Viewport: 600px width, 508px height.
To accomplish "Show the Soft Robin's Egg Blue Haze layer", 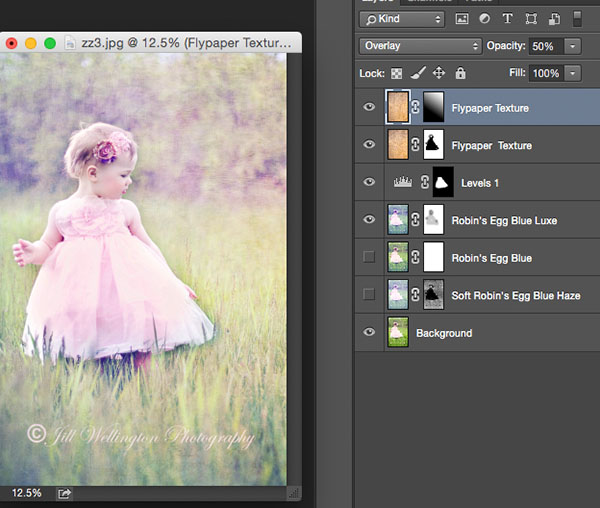I will tap(369, 294).
